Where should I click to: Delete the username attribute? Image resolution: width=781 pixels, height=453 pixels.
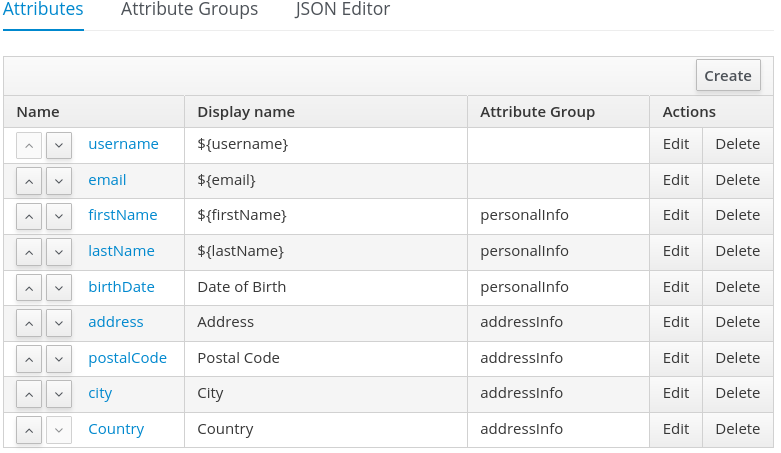(738, 144)
